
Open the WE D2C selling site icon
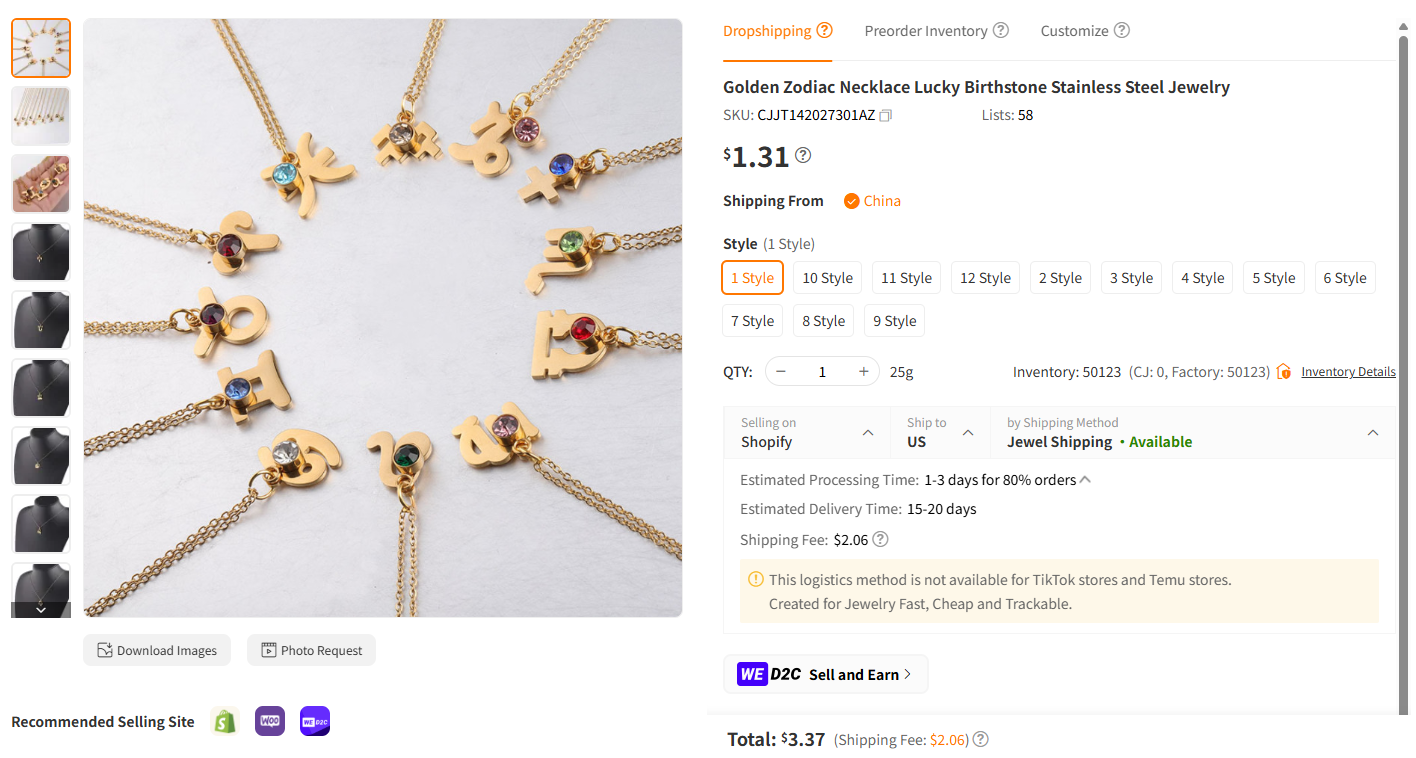(314, 720)
